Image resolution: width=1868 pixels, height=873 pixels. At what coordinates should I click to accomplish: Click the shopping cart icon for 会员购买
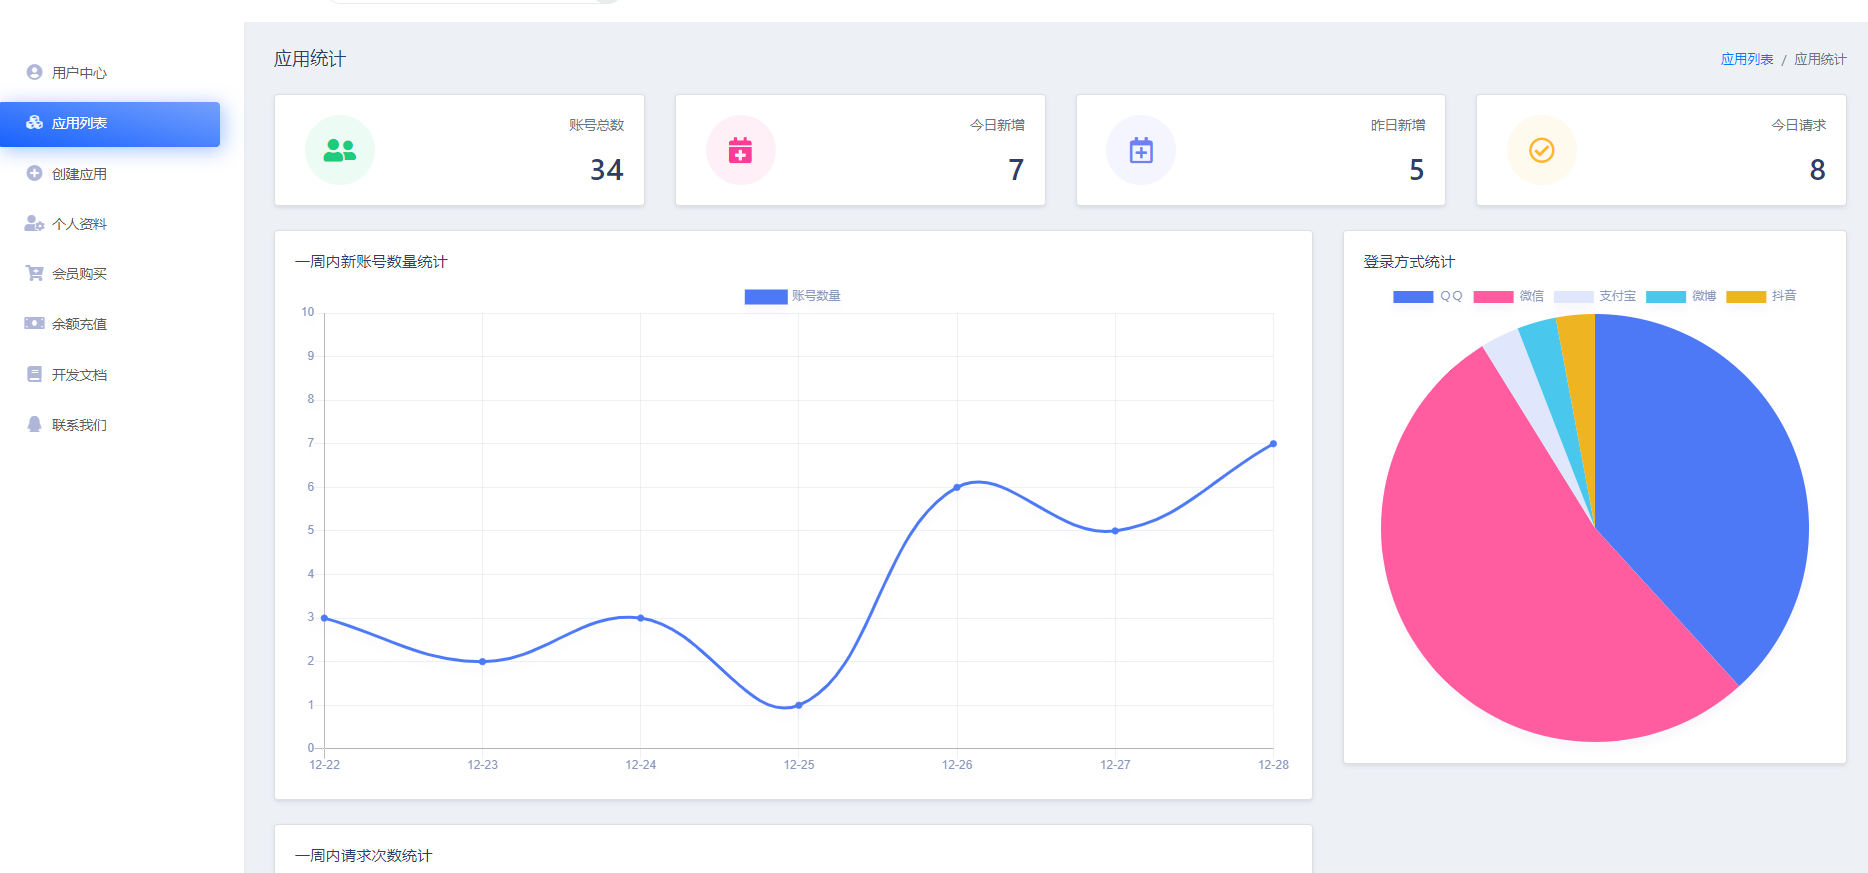[x=34, y=273]
